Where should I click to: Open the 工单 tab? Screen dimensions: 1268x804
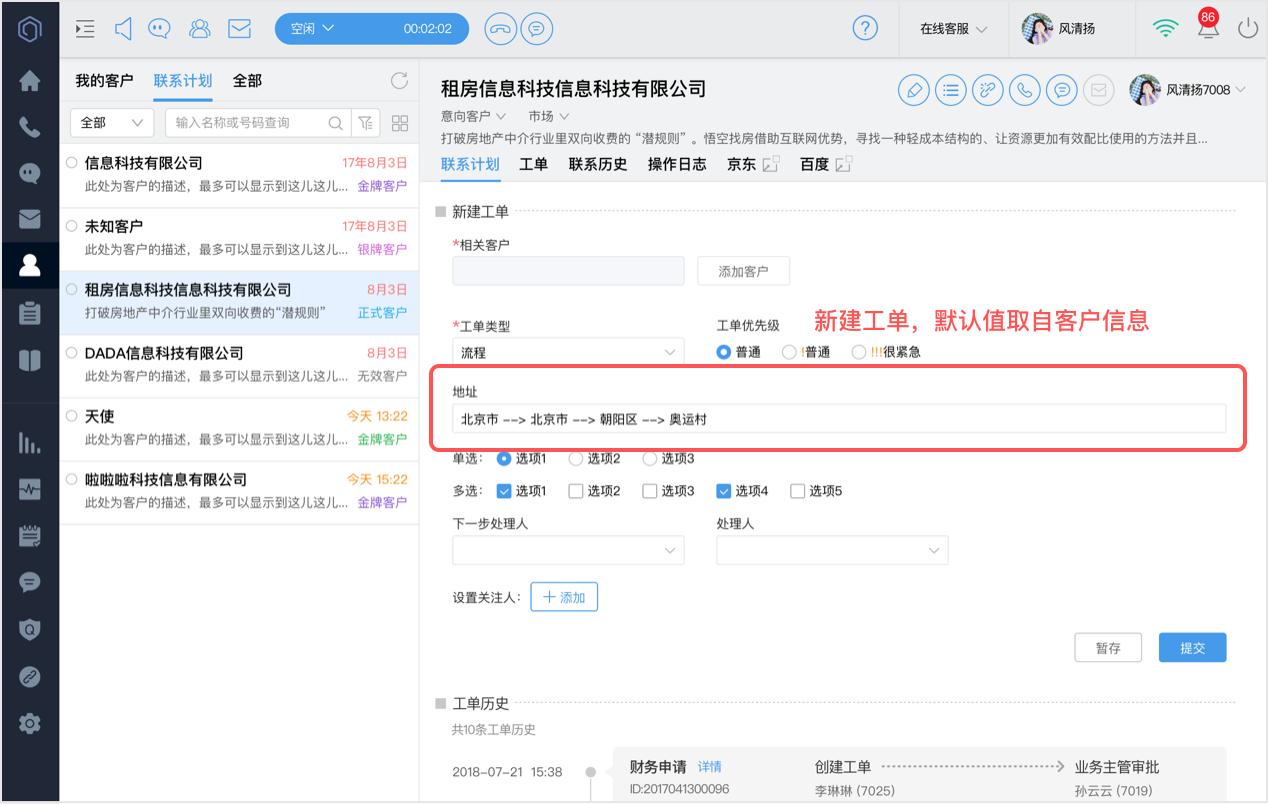tap(534, 164)
